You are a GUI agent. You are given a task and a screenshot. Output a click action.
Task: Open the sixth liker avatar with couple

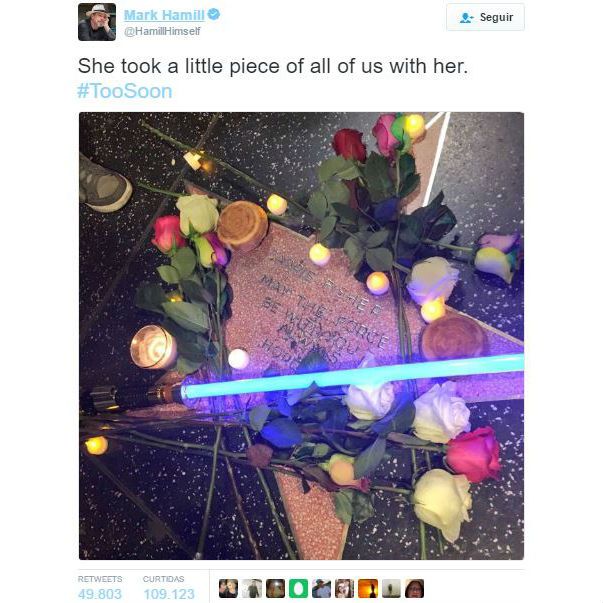point(345,588)
